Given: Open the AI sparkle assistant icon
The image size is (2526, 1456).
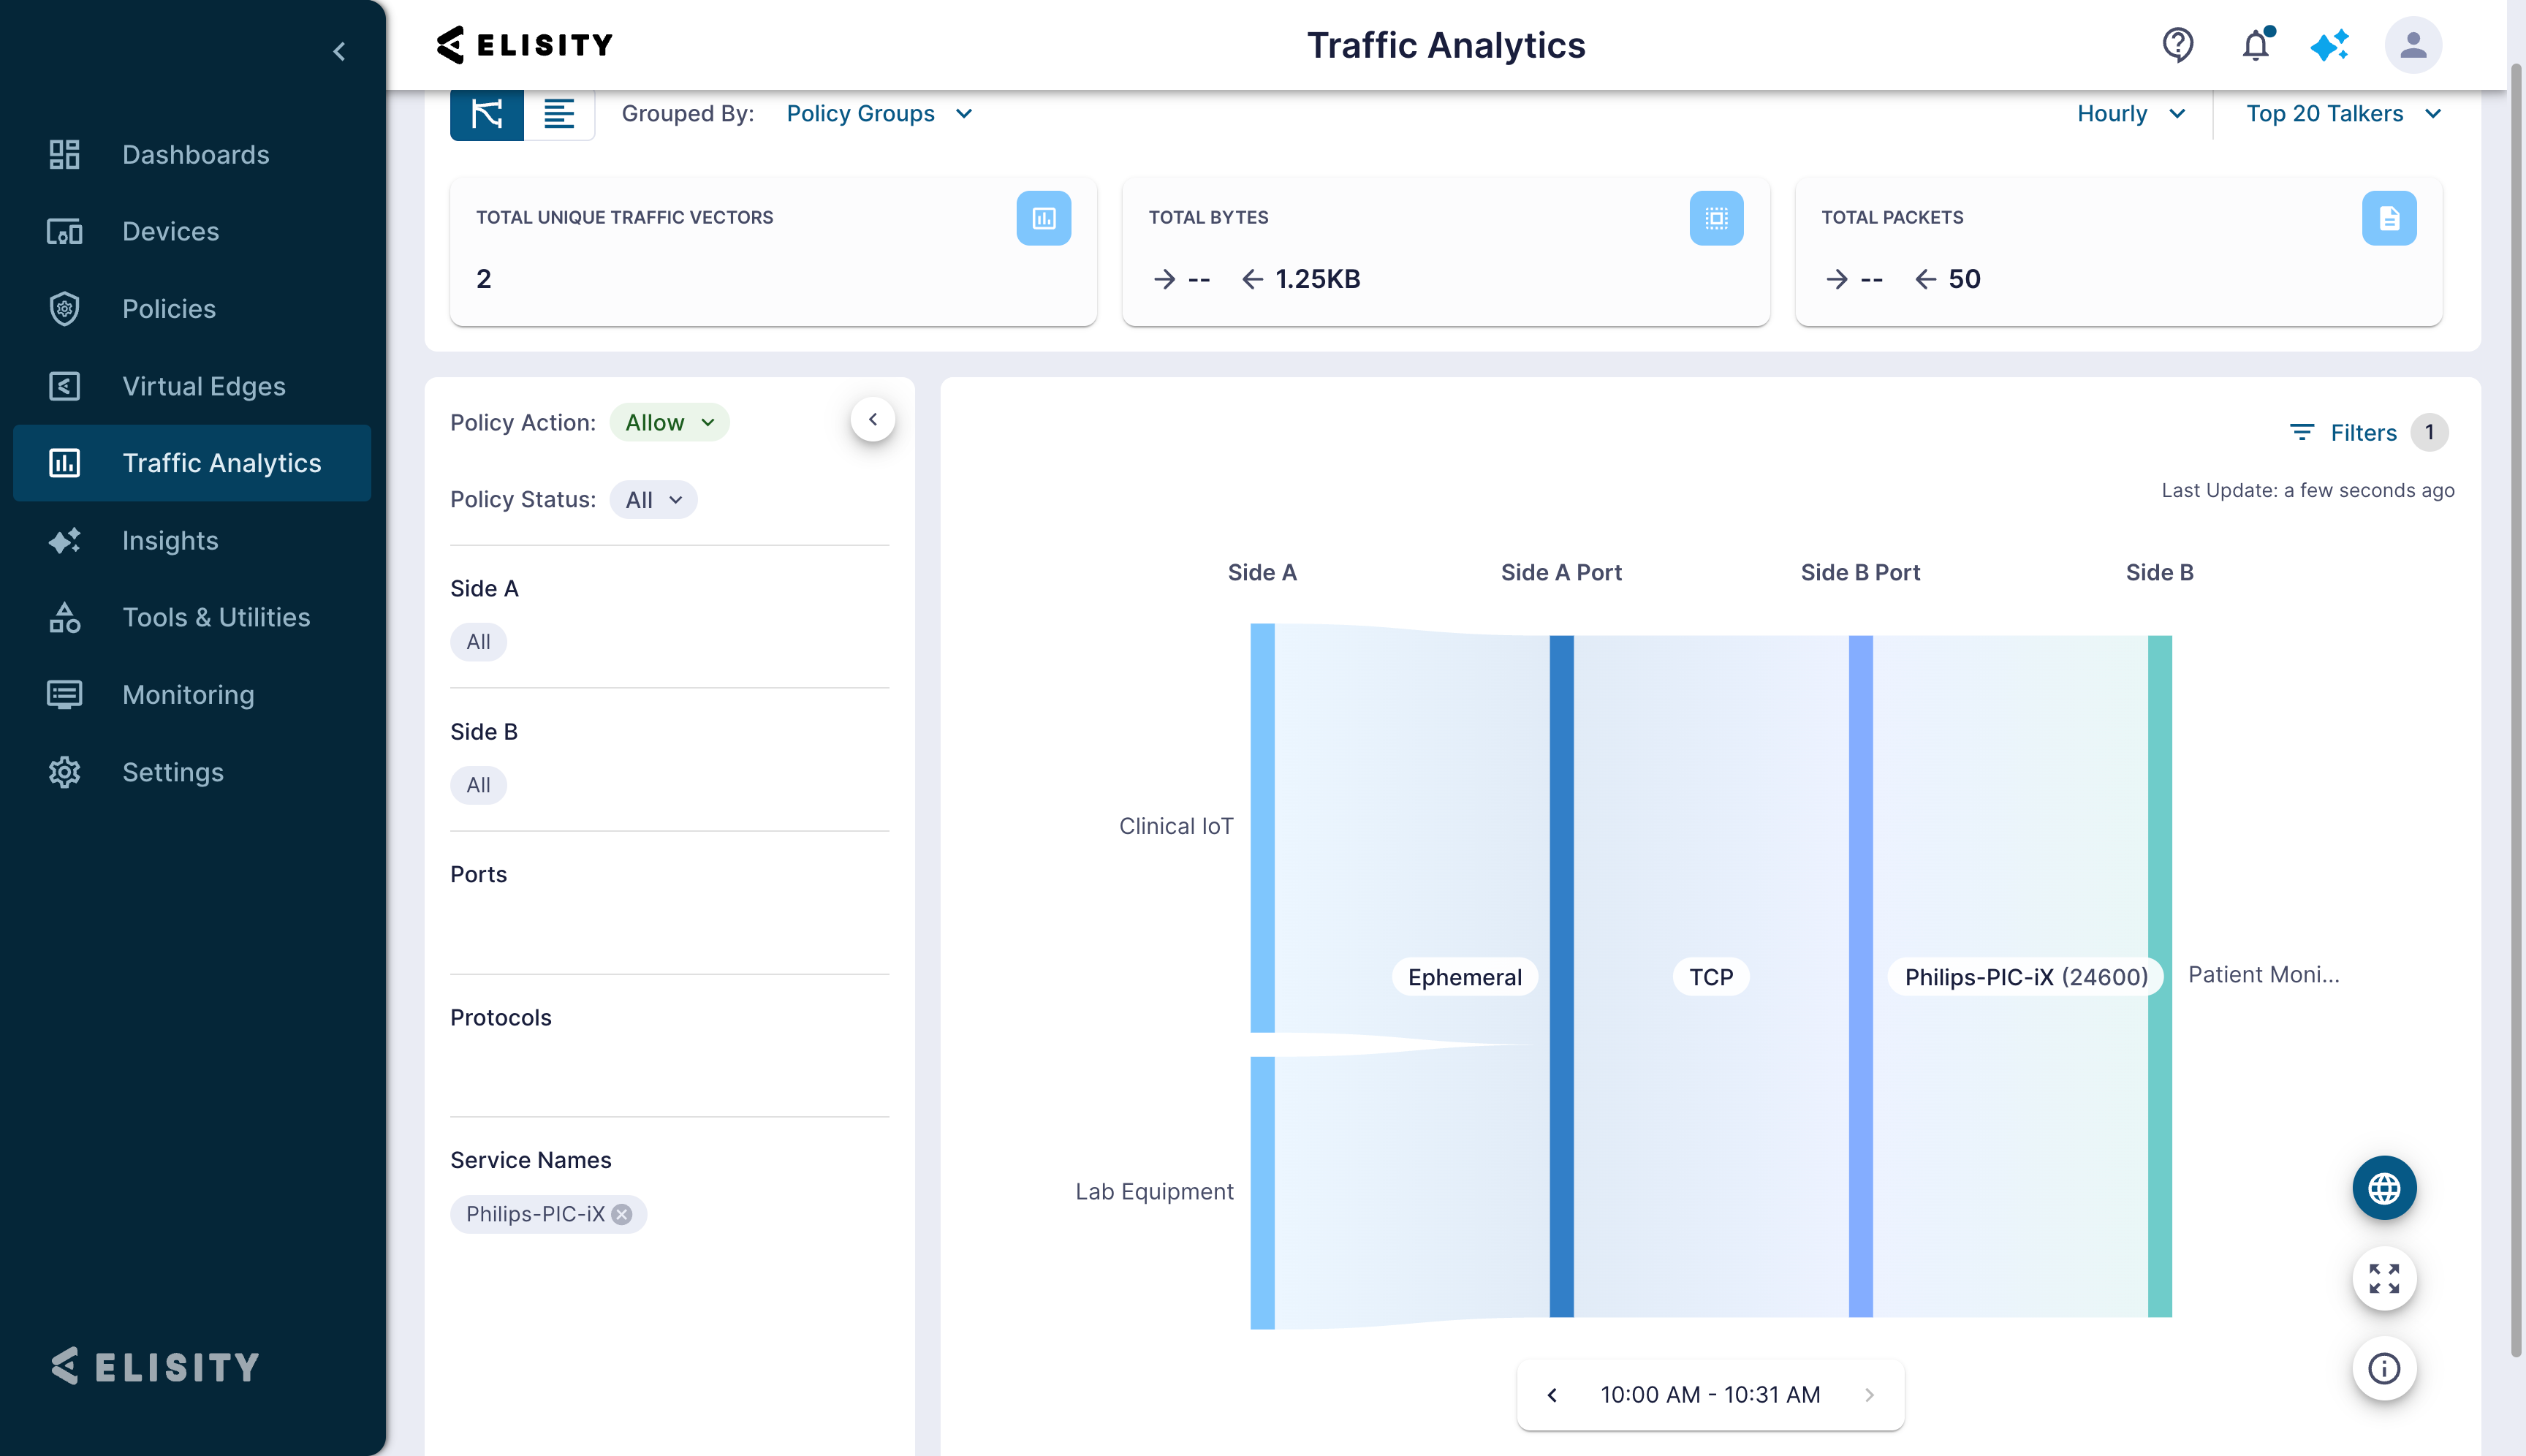Looking at the screenshot, I should point(2330,45).
